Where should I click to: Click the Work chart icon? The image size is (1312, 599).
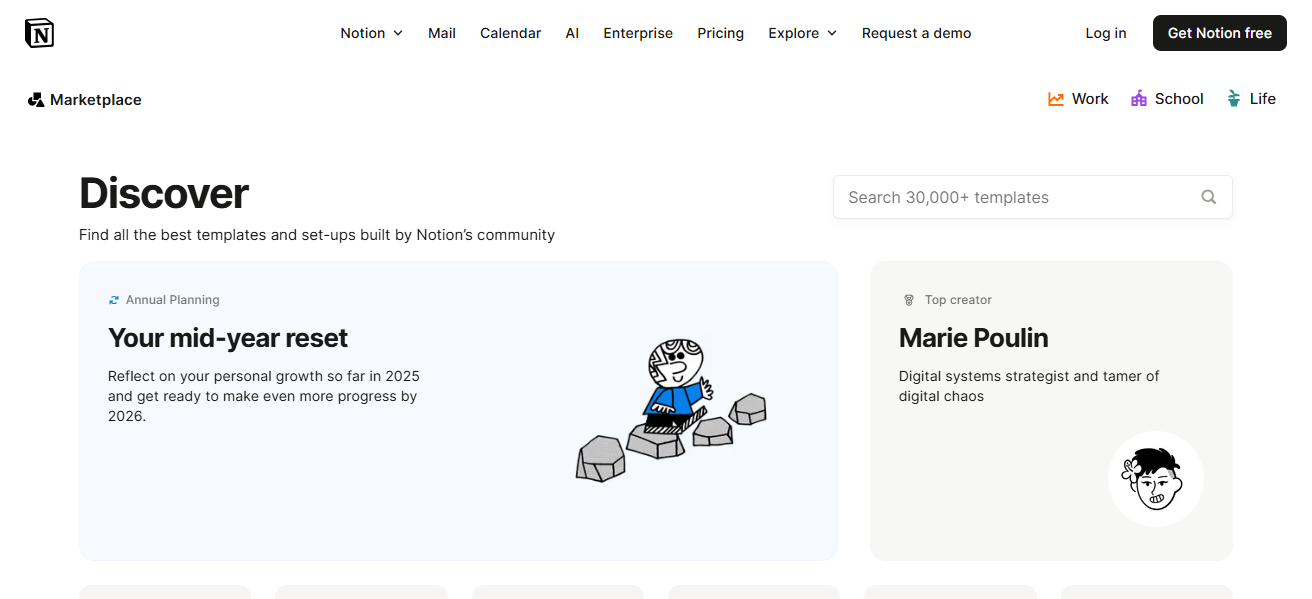(1056, 99)
